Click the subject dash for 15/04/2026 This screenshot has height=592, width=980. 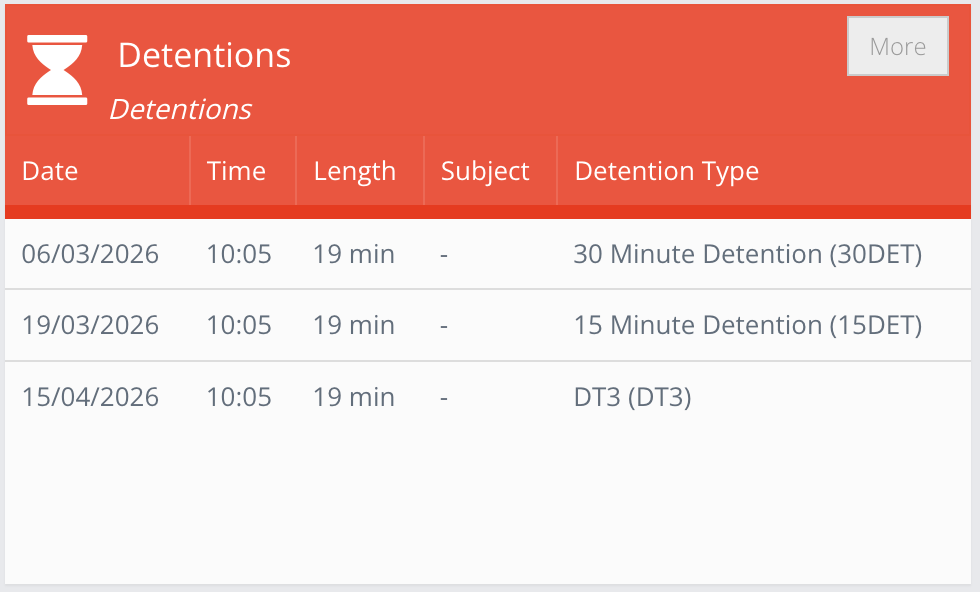coord(444,397)
